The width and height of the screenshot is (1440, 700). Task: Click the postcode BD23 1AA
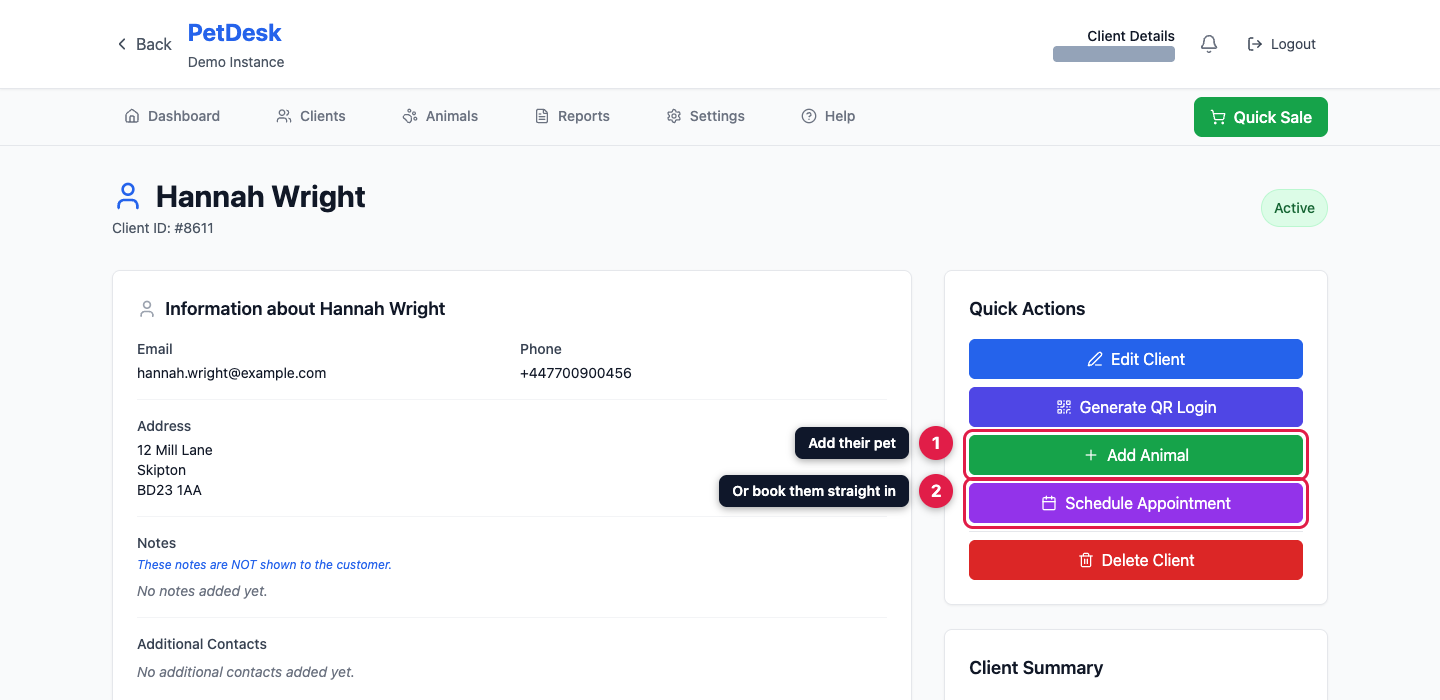click(x=169, y=490)
